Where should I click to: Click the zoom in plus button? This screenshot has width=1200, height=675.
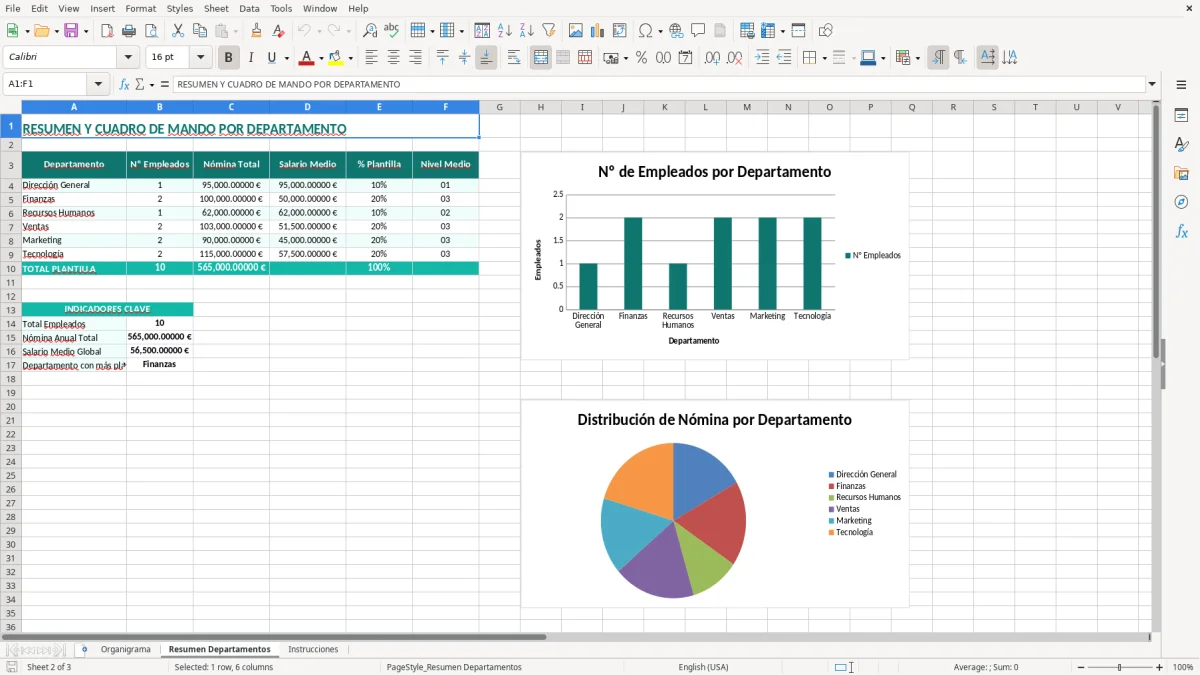[1159, 667]
